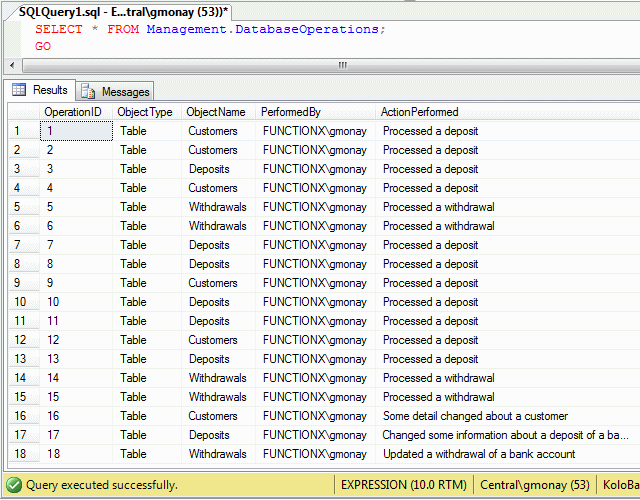Click OperationID cell with value 8

point(76,264)
